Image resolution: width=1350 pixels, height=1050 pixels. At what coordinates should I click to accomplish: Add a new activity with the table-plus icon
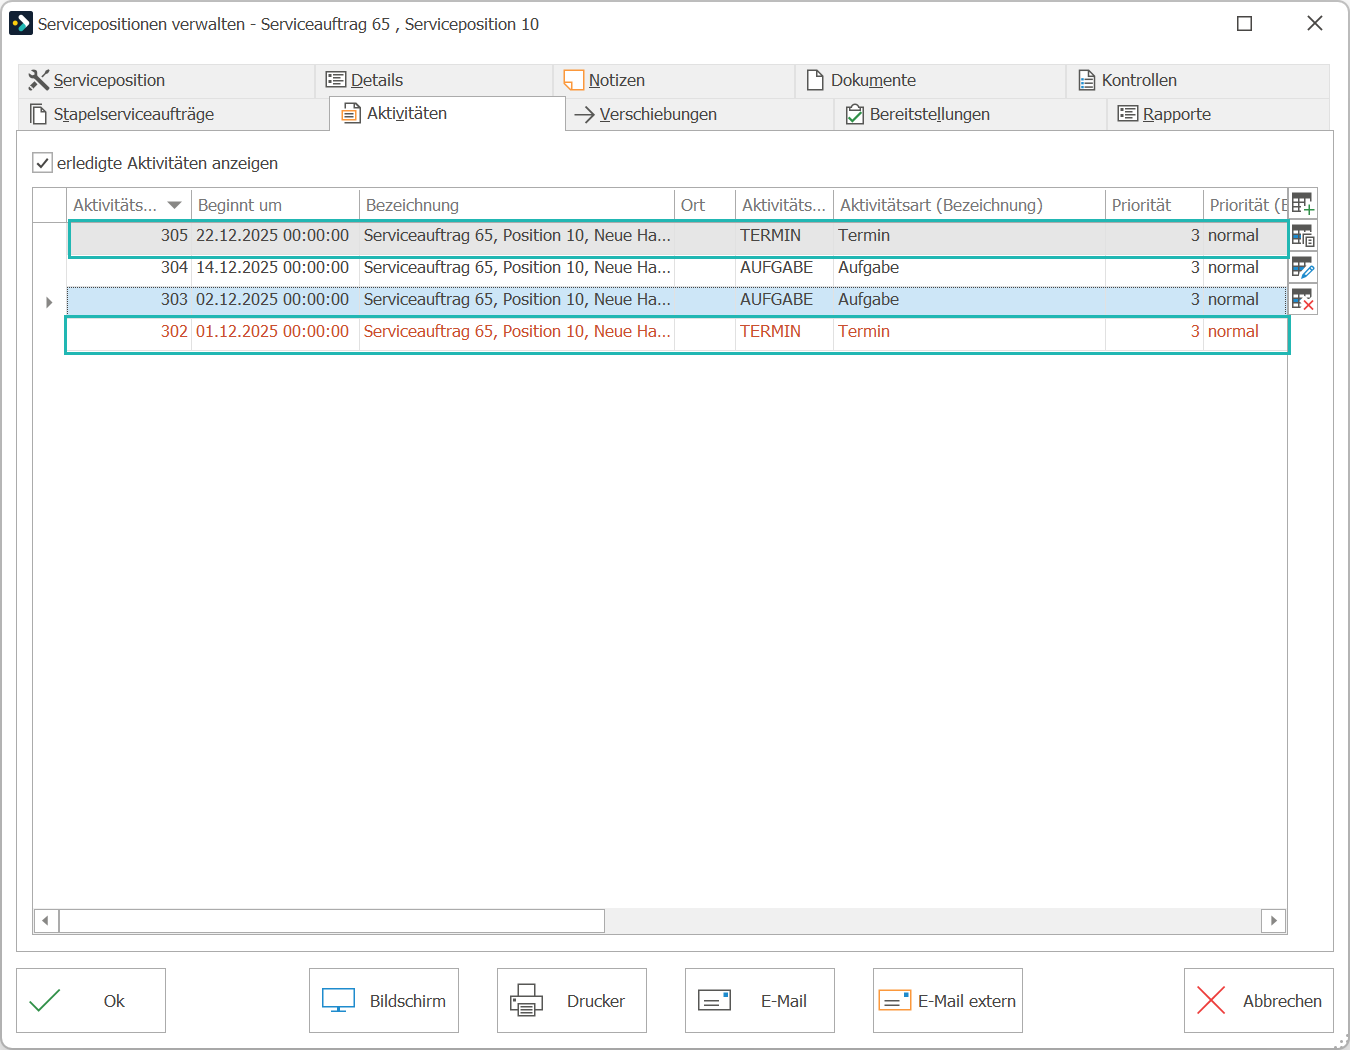point(1303,204)
